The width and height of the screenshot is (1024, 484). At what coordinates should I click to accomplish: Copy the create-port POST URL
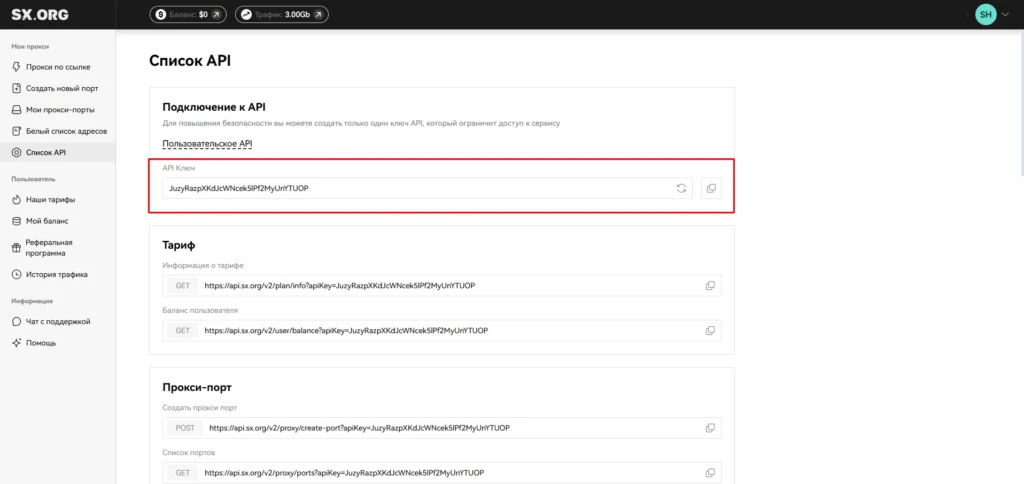coord(710,428)
